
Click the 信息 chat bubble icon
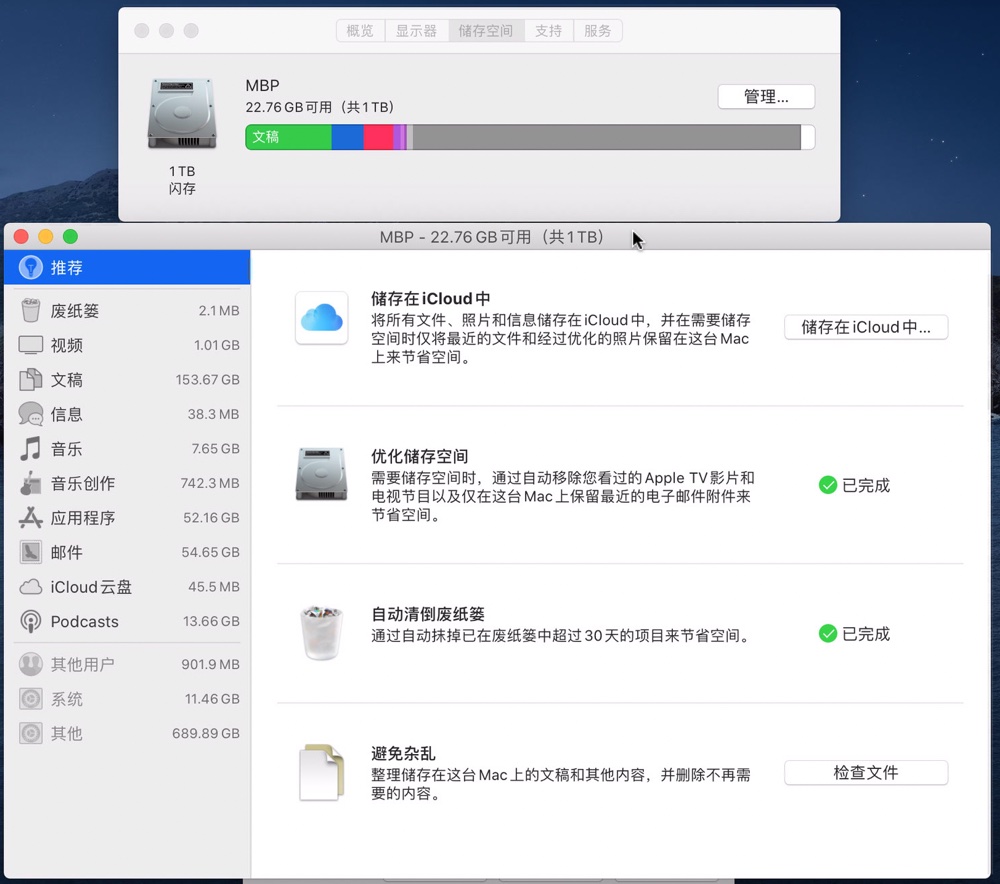click(x=31, y=414)
